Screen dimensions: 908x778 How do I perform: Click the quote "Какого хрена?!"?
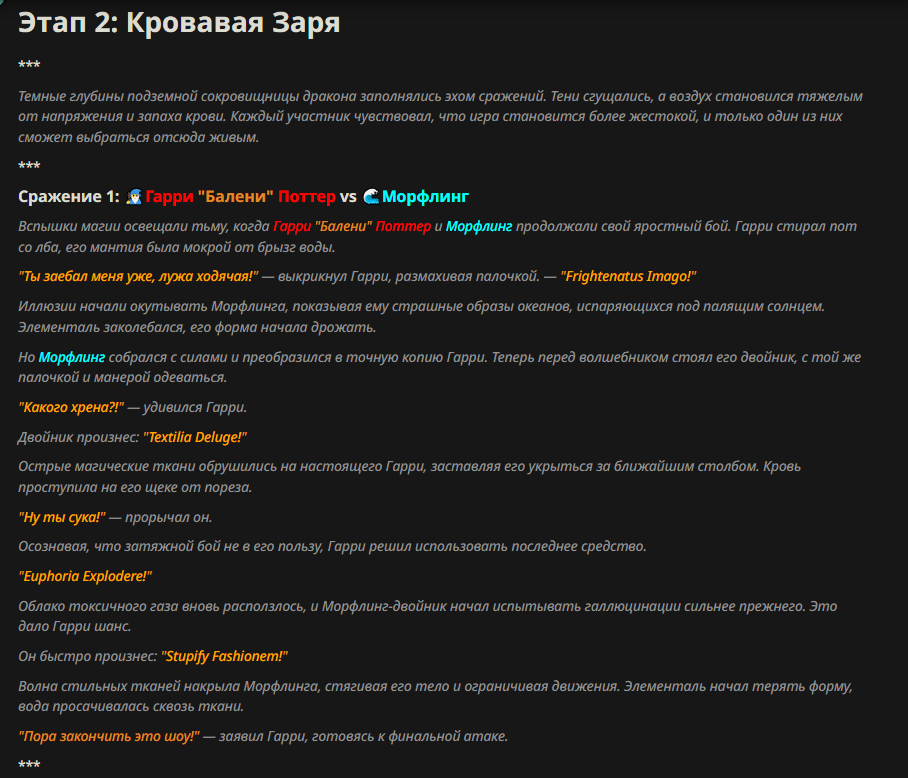point(71,408)
